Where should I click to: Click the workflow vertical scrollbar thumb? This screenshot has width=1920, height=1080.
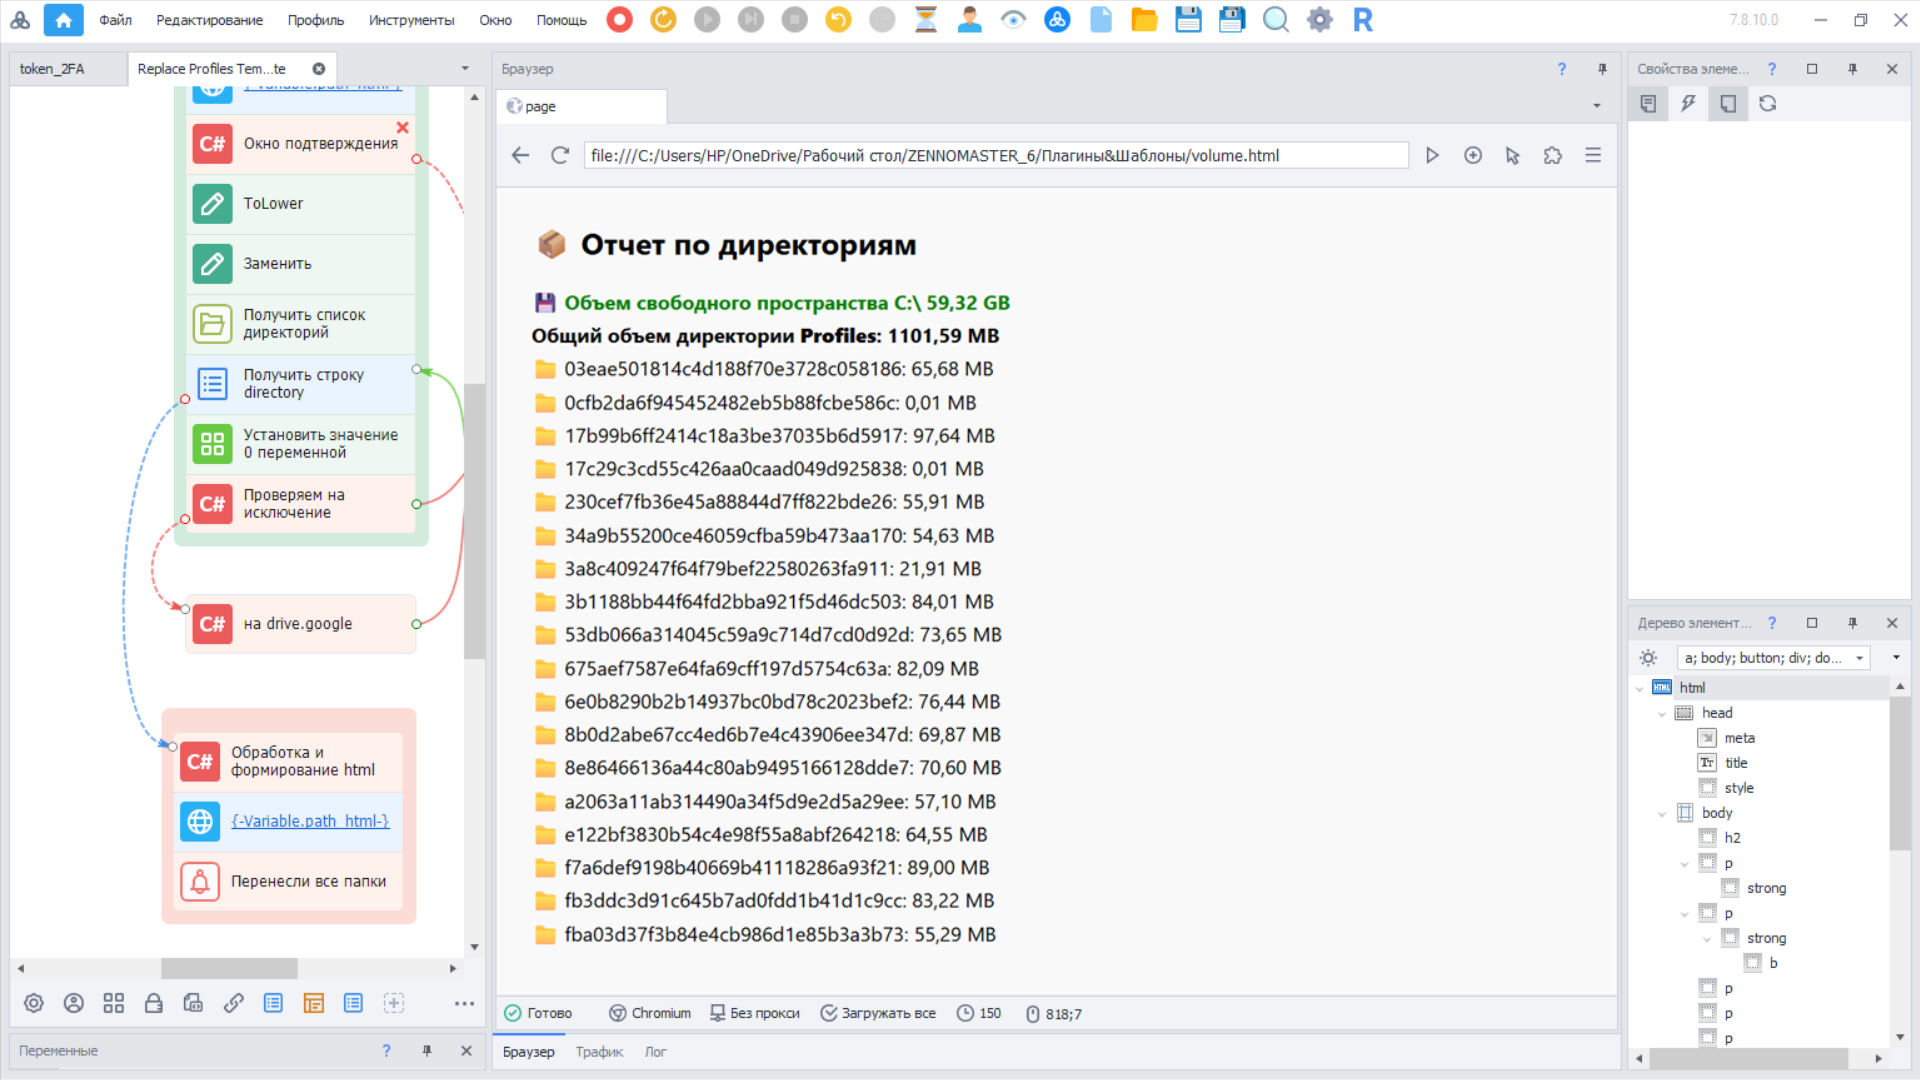tap(474, 520)
